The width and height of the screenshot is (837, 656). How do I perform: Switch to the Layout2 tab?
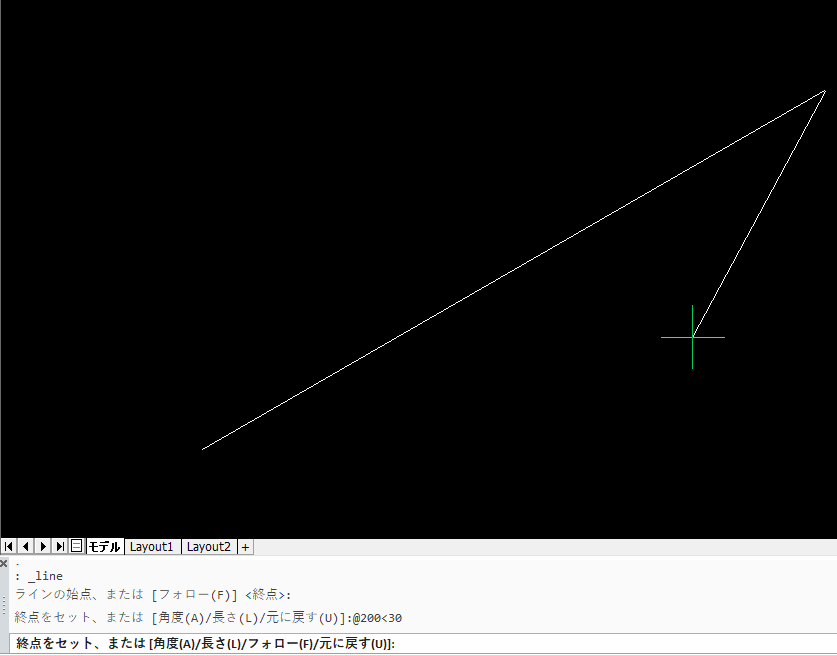(209, 547)
